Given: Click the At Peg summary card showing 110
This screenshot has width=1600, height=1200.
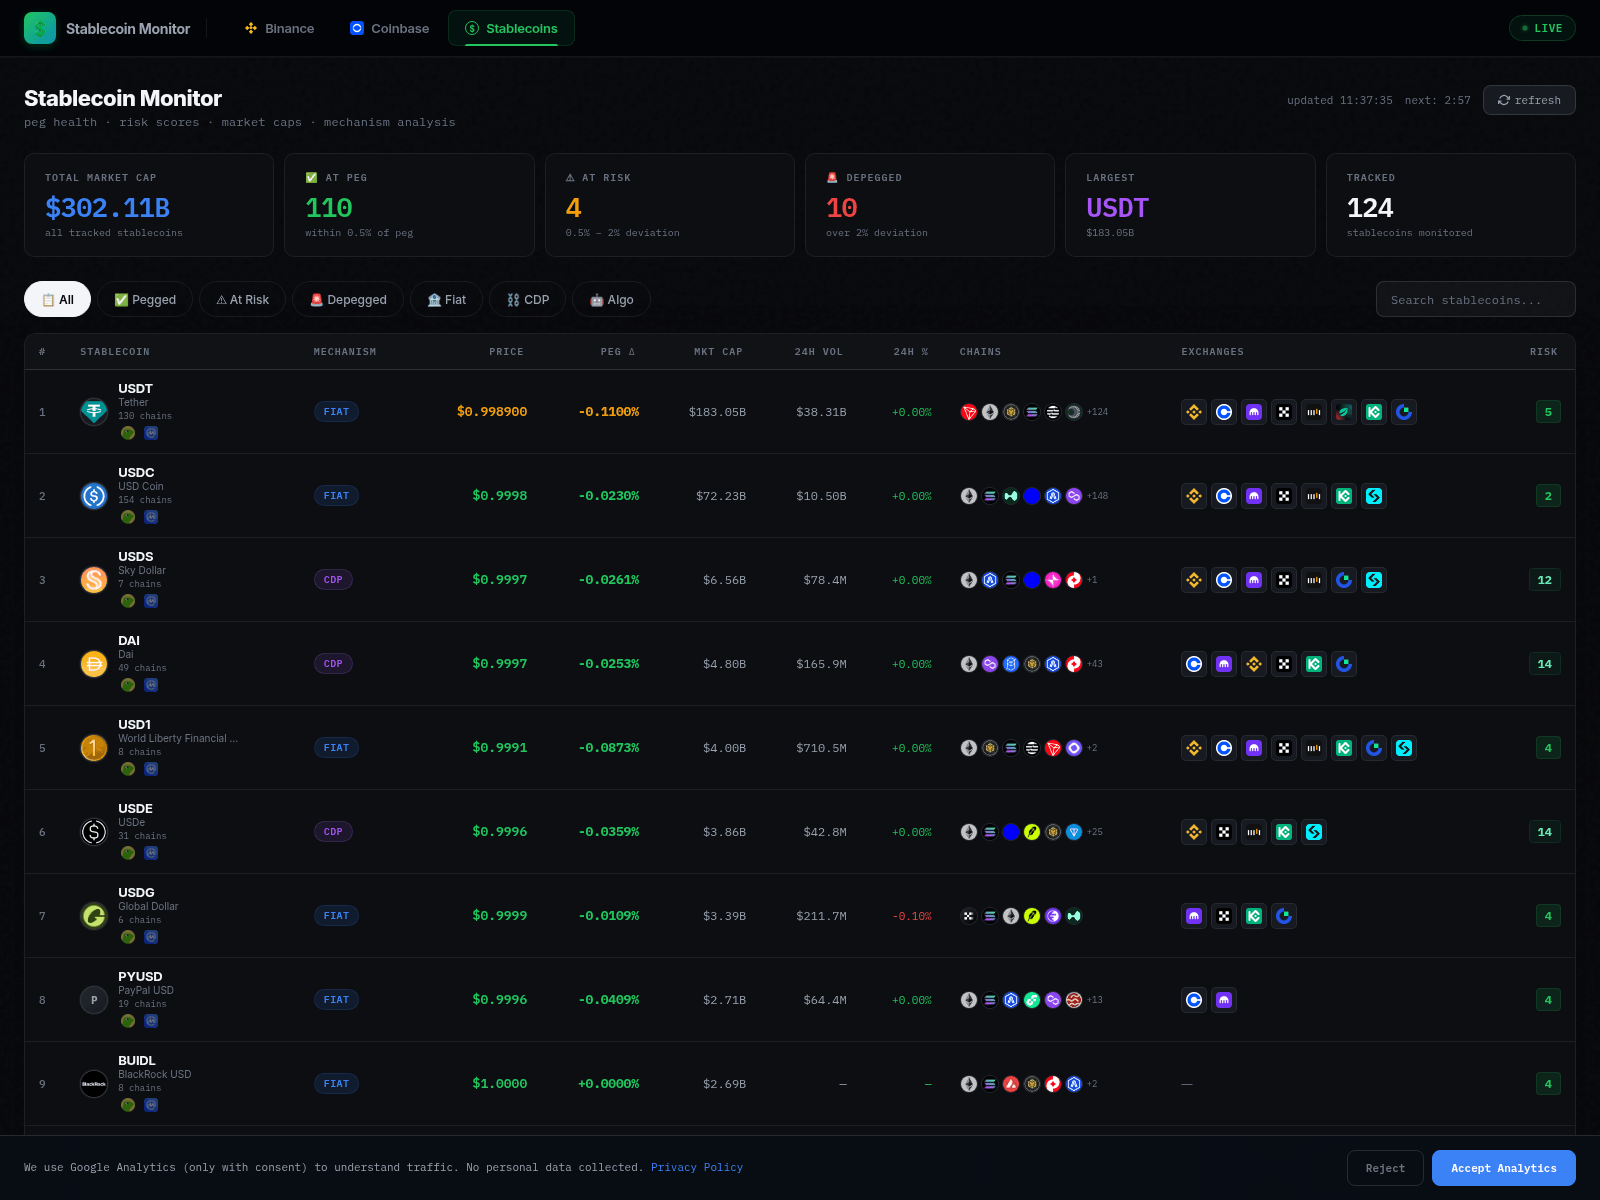Looking at the screenshot, I should point(409,205).
